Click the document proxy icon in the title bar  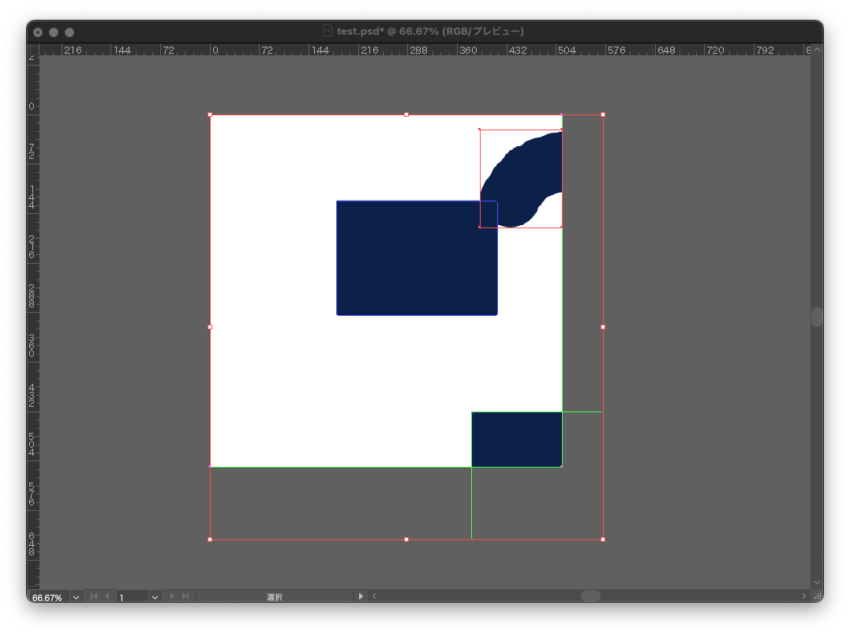coord(326,31)
